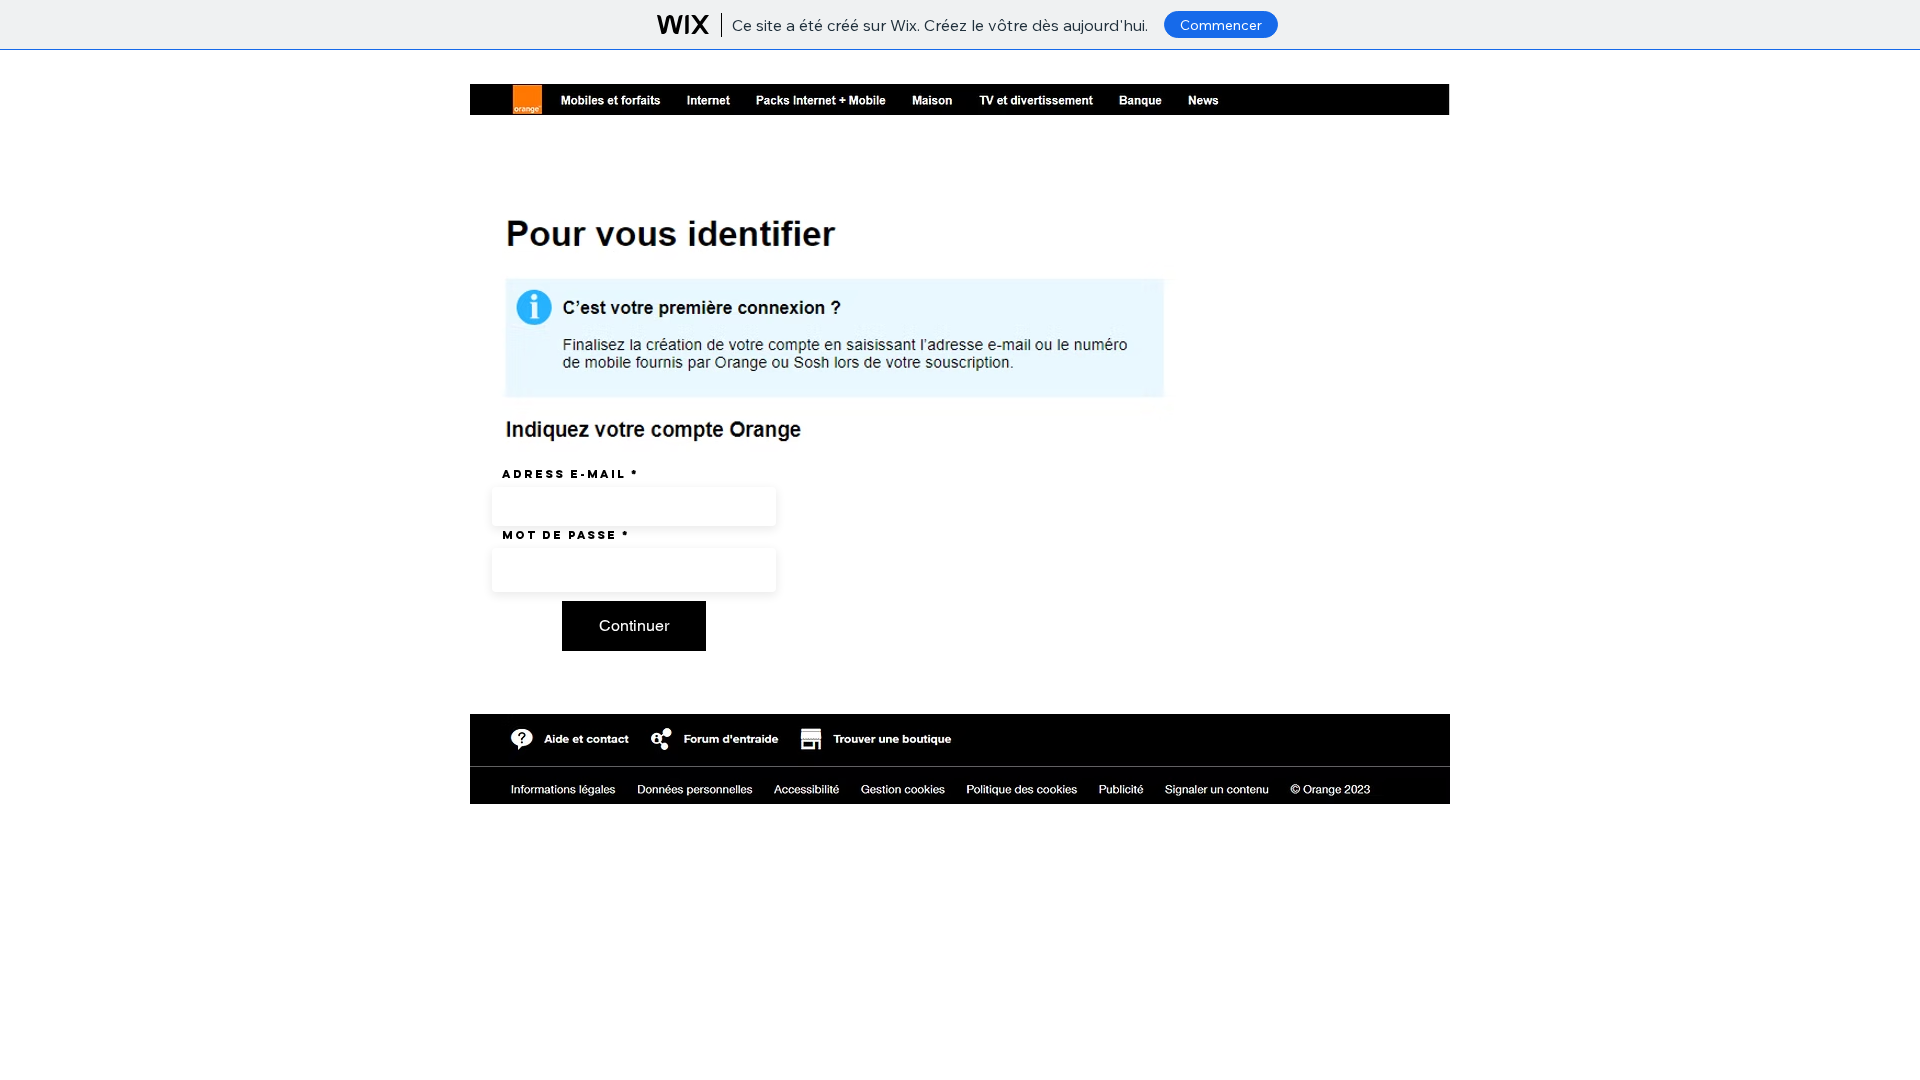1920x1080 pixels.
Task: Click the Trouver une boutique store icon
Action: (x=811, y=739)
